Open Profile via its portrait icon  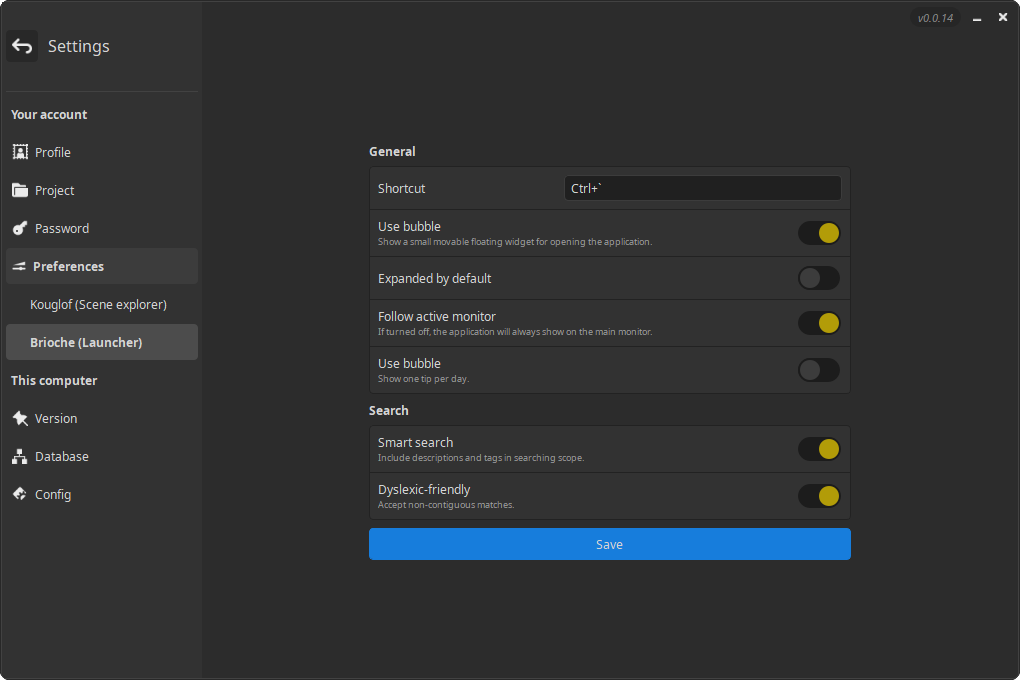point(20,152)
